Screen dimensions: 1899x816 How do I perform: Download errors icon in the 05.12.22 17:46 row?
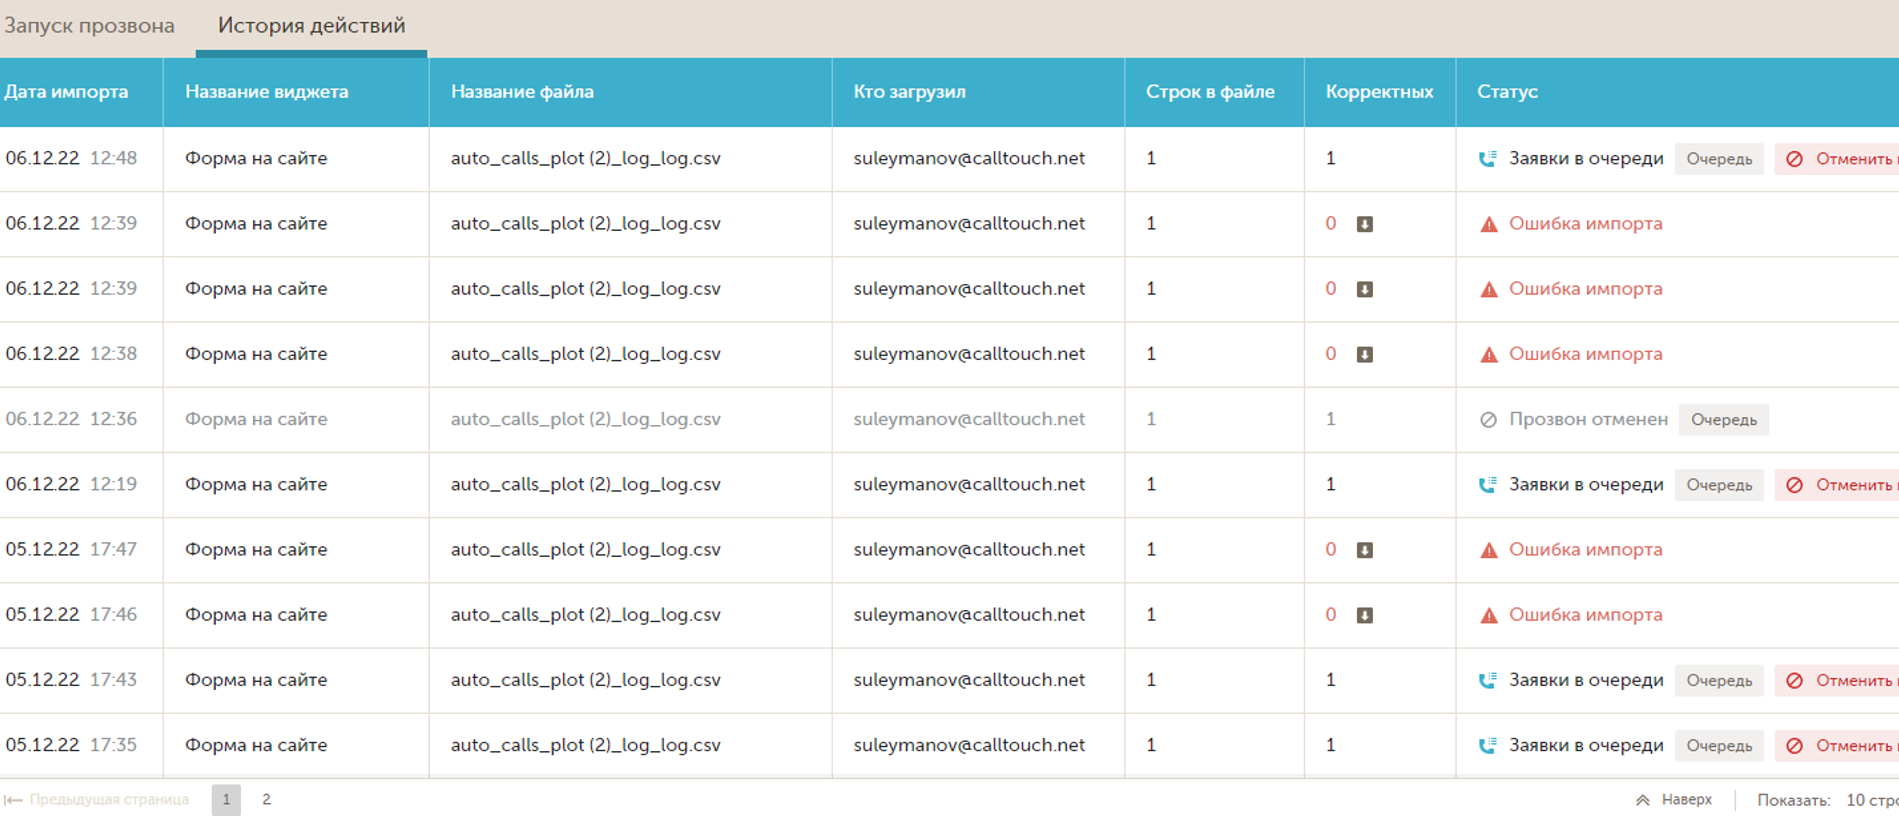pos(1364,615)
